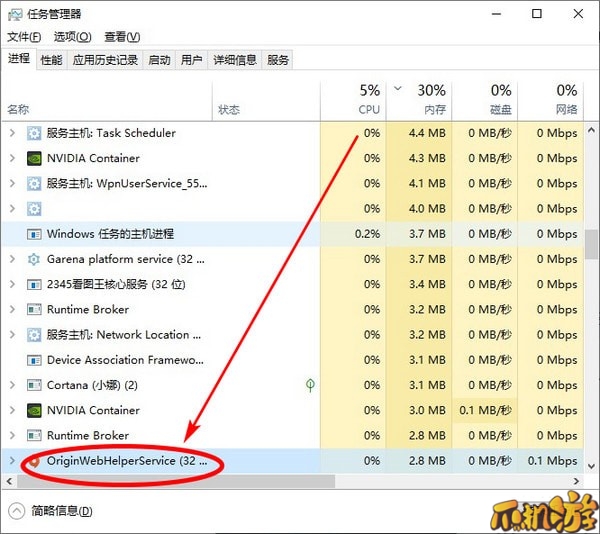Click the gear icon of the unnamed 4.0 MB process
The image size is (600, 534).
34,209
